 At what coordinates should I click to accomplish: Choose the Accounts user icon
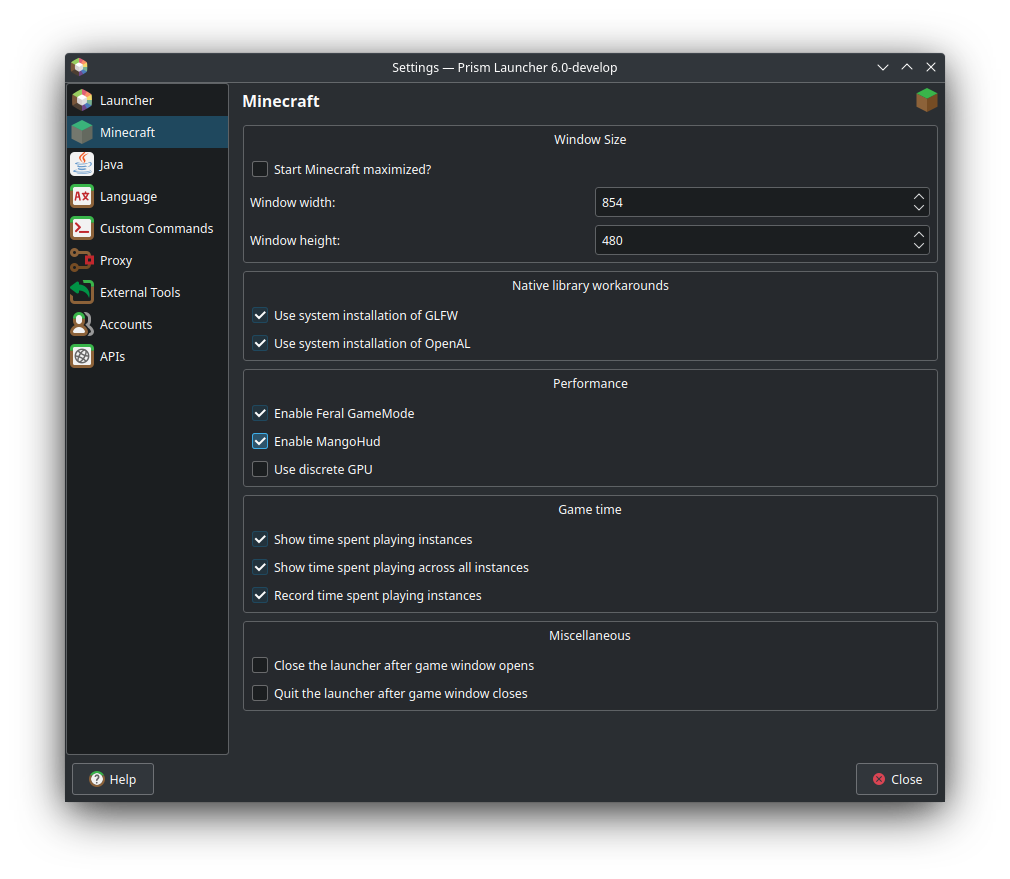(82, 324)
